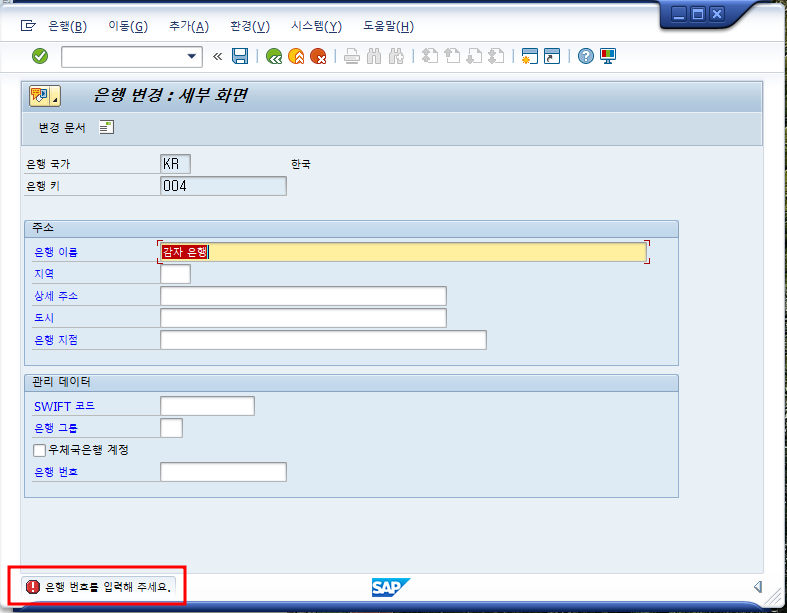Click the yellow Exit icon
The width and height of the screenshot is (787, 613).
(x=296, y=56)
